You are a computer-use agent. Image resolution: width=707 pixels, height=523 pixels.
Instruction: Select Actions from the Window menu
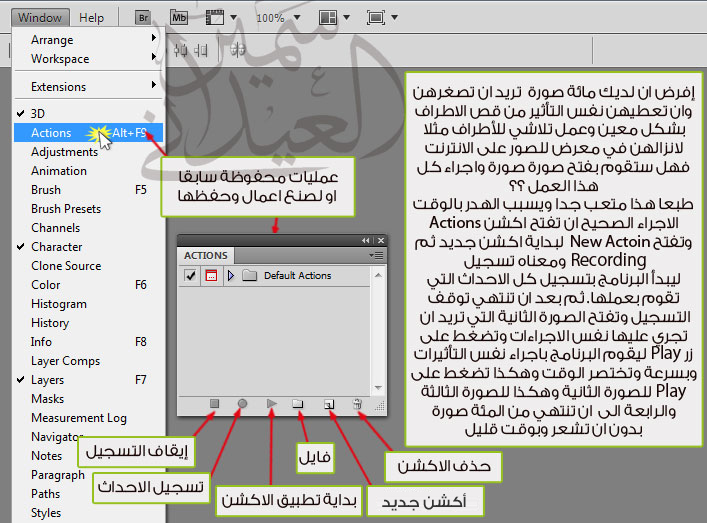[51, 133]
